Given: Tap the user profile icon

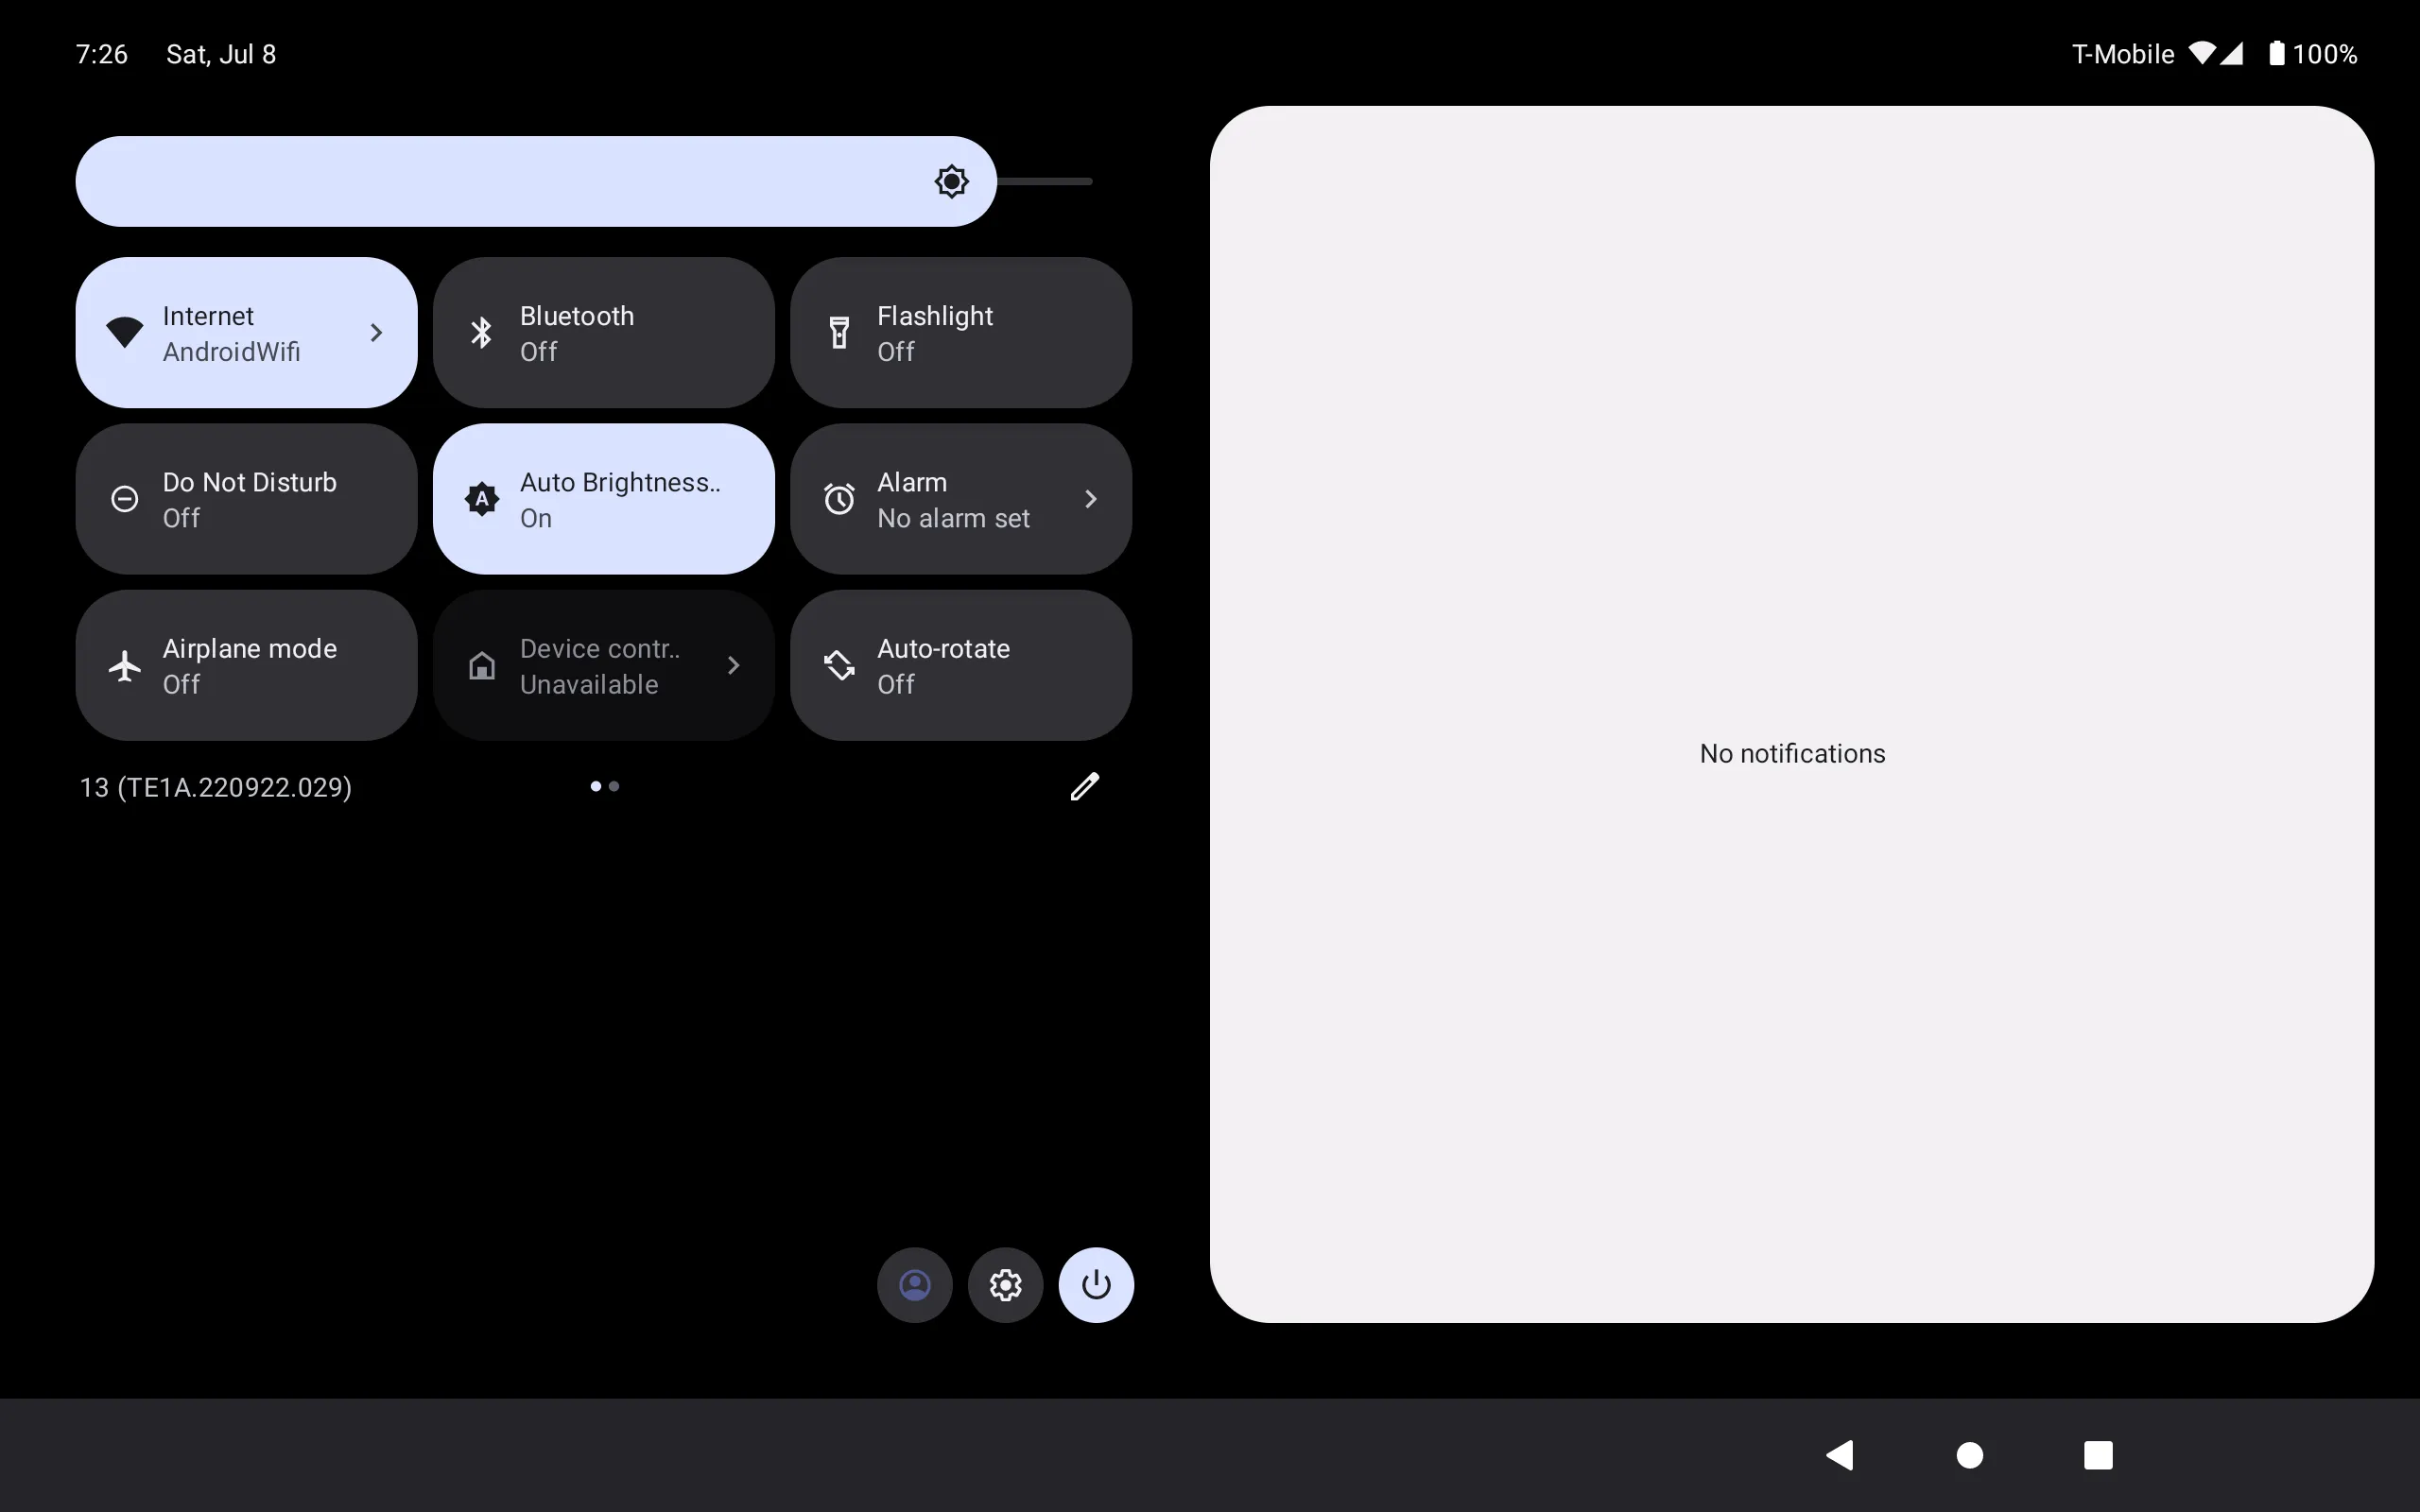Looking at the screenshot, I should pyautogui.click(x=915, y=1284).
